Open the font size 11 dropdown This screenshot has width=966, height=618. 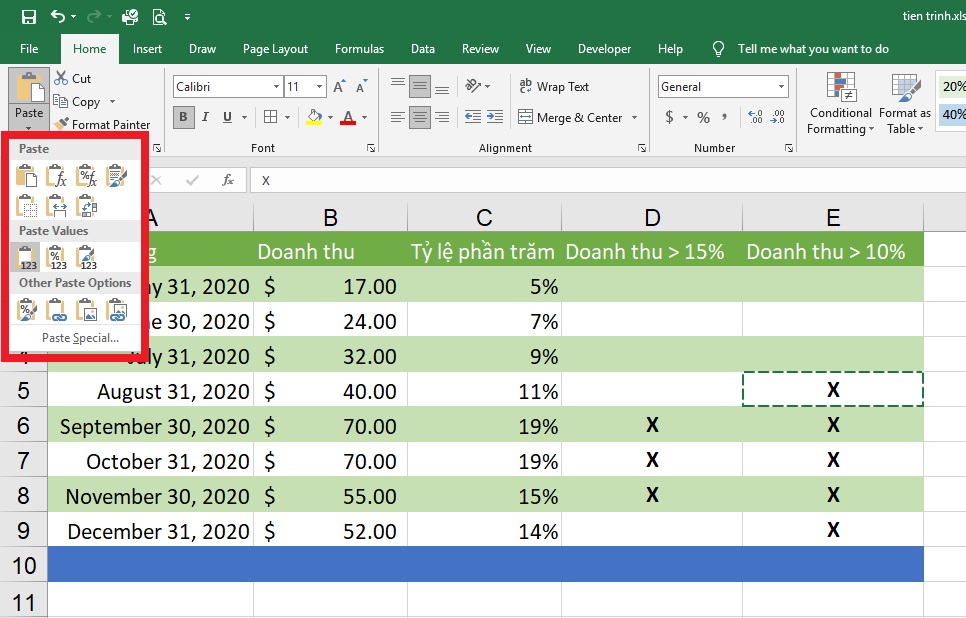click(319, 86)
